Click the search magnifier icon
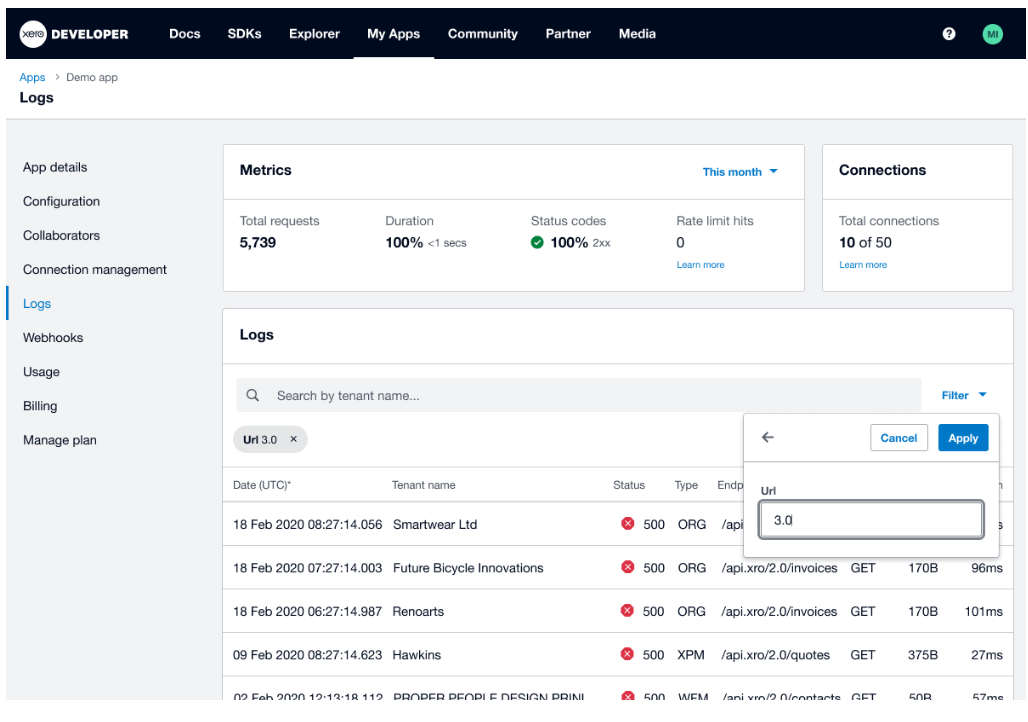Image resolution: width=1028 pixels, height=722 pixels. 252,395
